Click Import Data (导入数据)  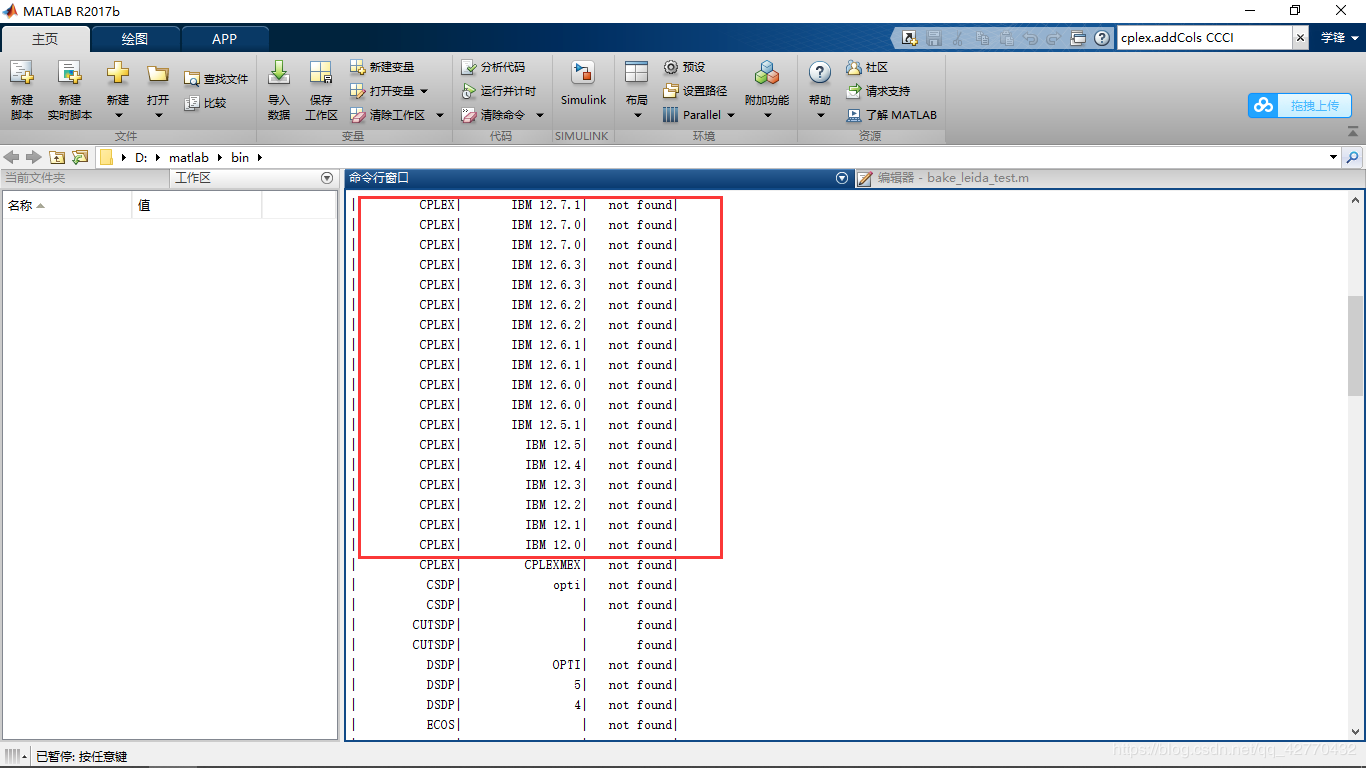coord(279,90)
